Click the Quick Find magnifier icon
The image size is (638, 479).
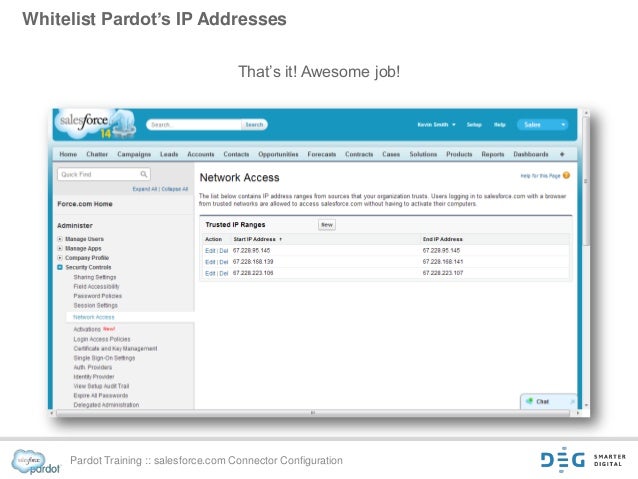tap(144, 174)
